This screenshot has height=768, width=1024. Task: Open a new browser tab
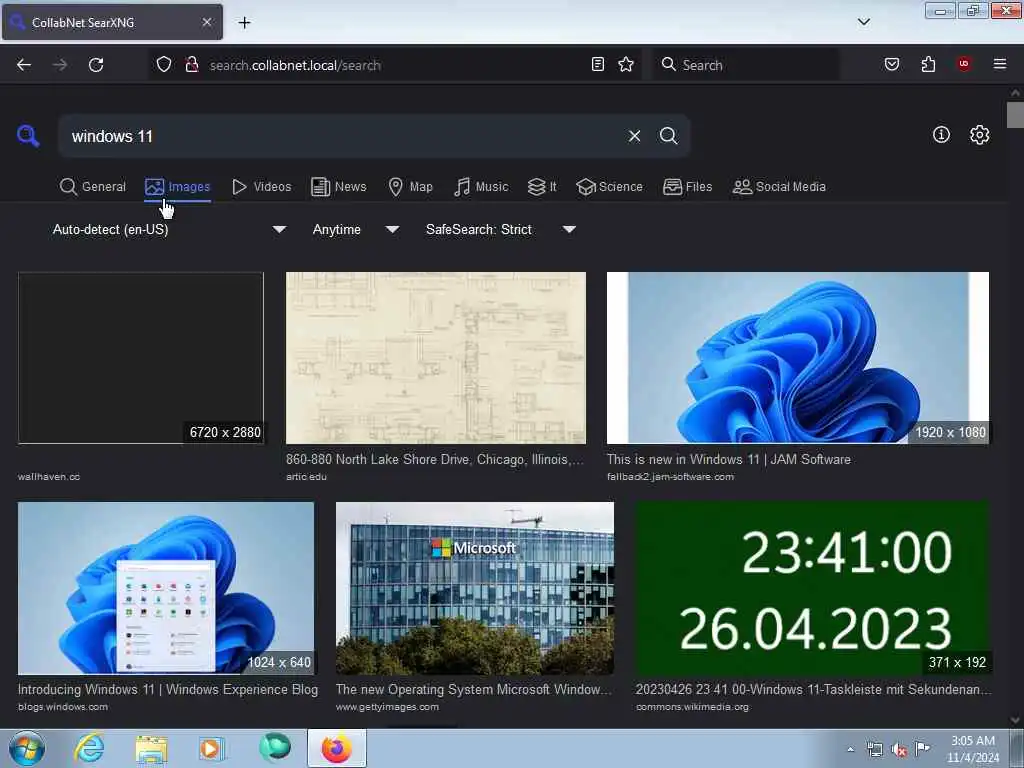click(x=245, y=22)
